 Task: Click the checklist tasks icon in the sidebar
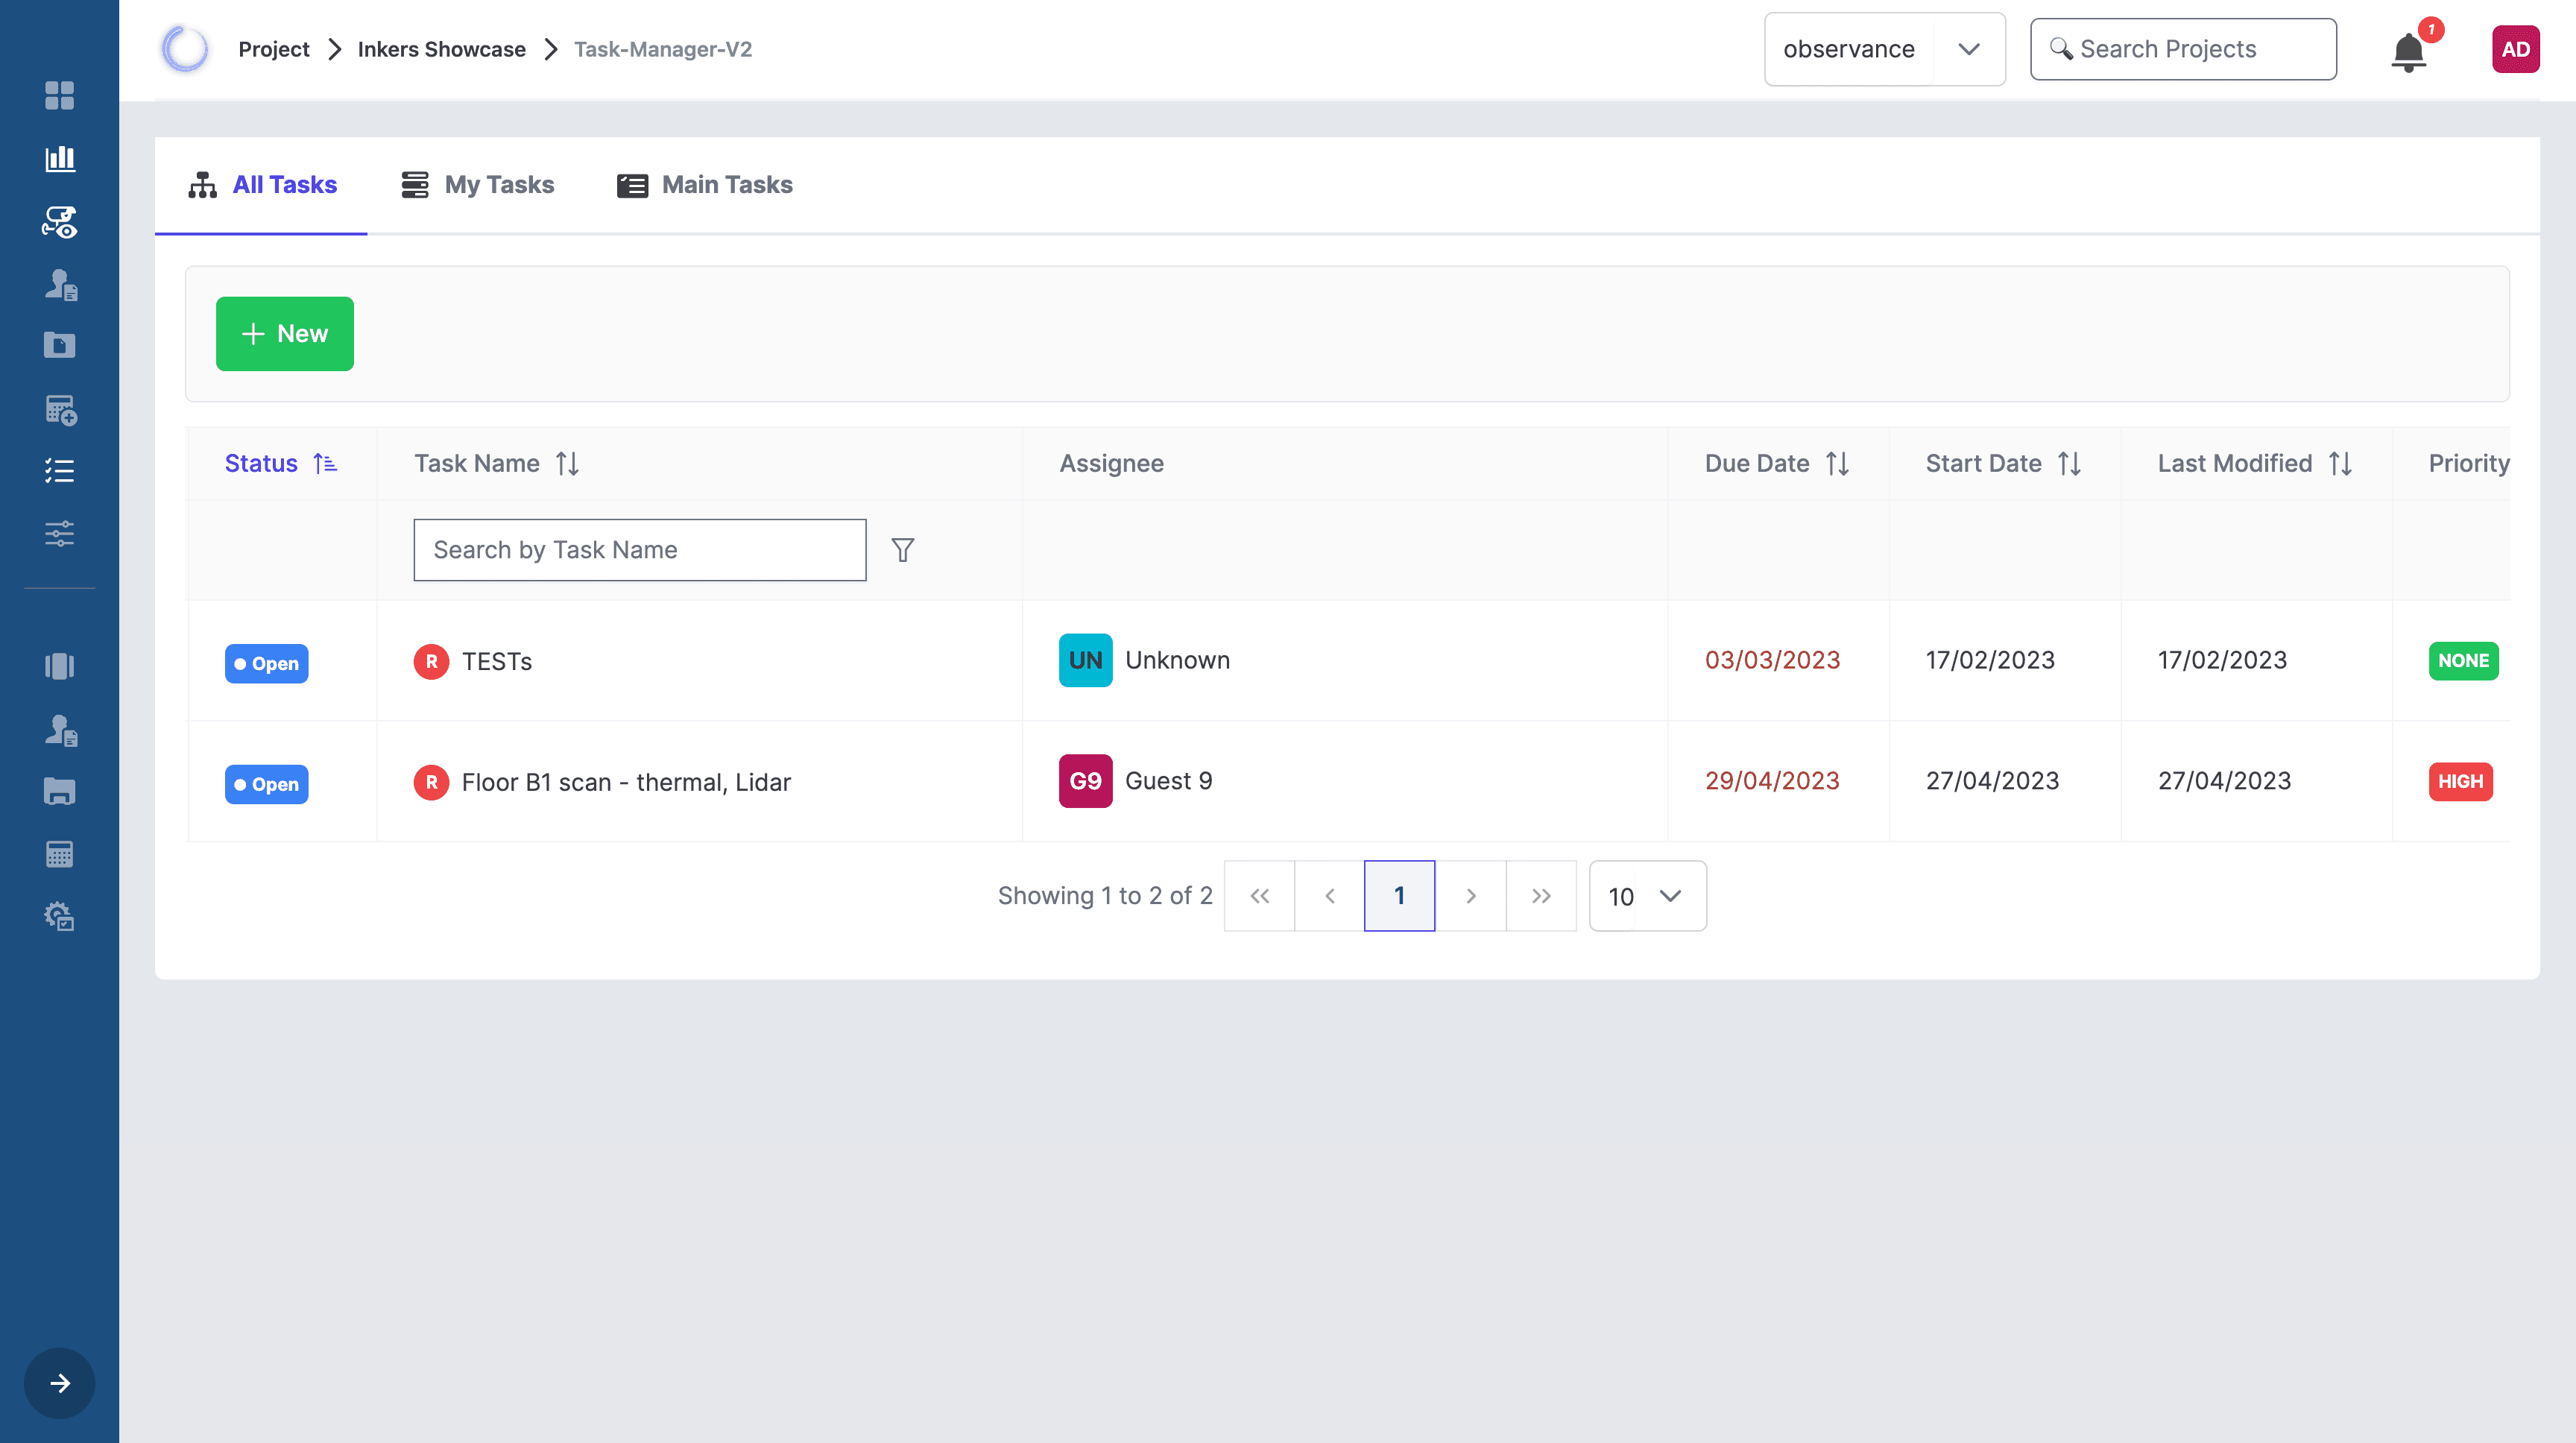tap(59, 470)
